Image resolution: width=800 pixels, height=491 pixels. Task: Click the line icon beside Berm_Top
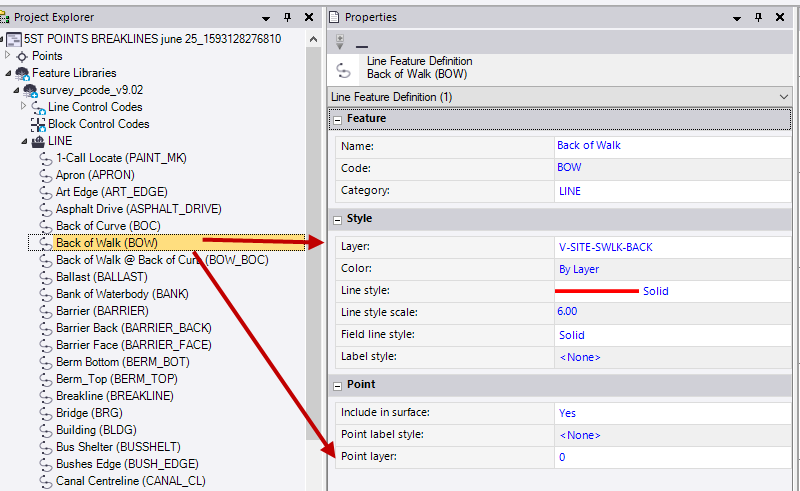click(46, 380)
